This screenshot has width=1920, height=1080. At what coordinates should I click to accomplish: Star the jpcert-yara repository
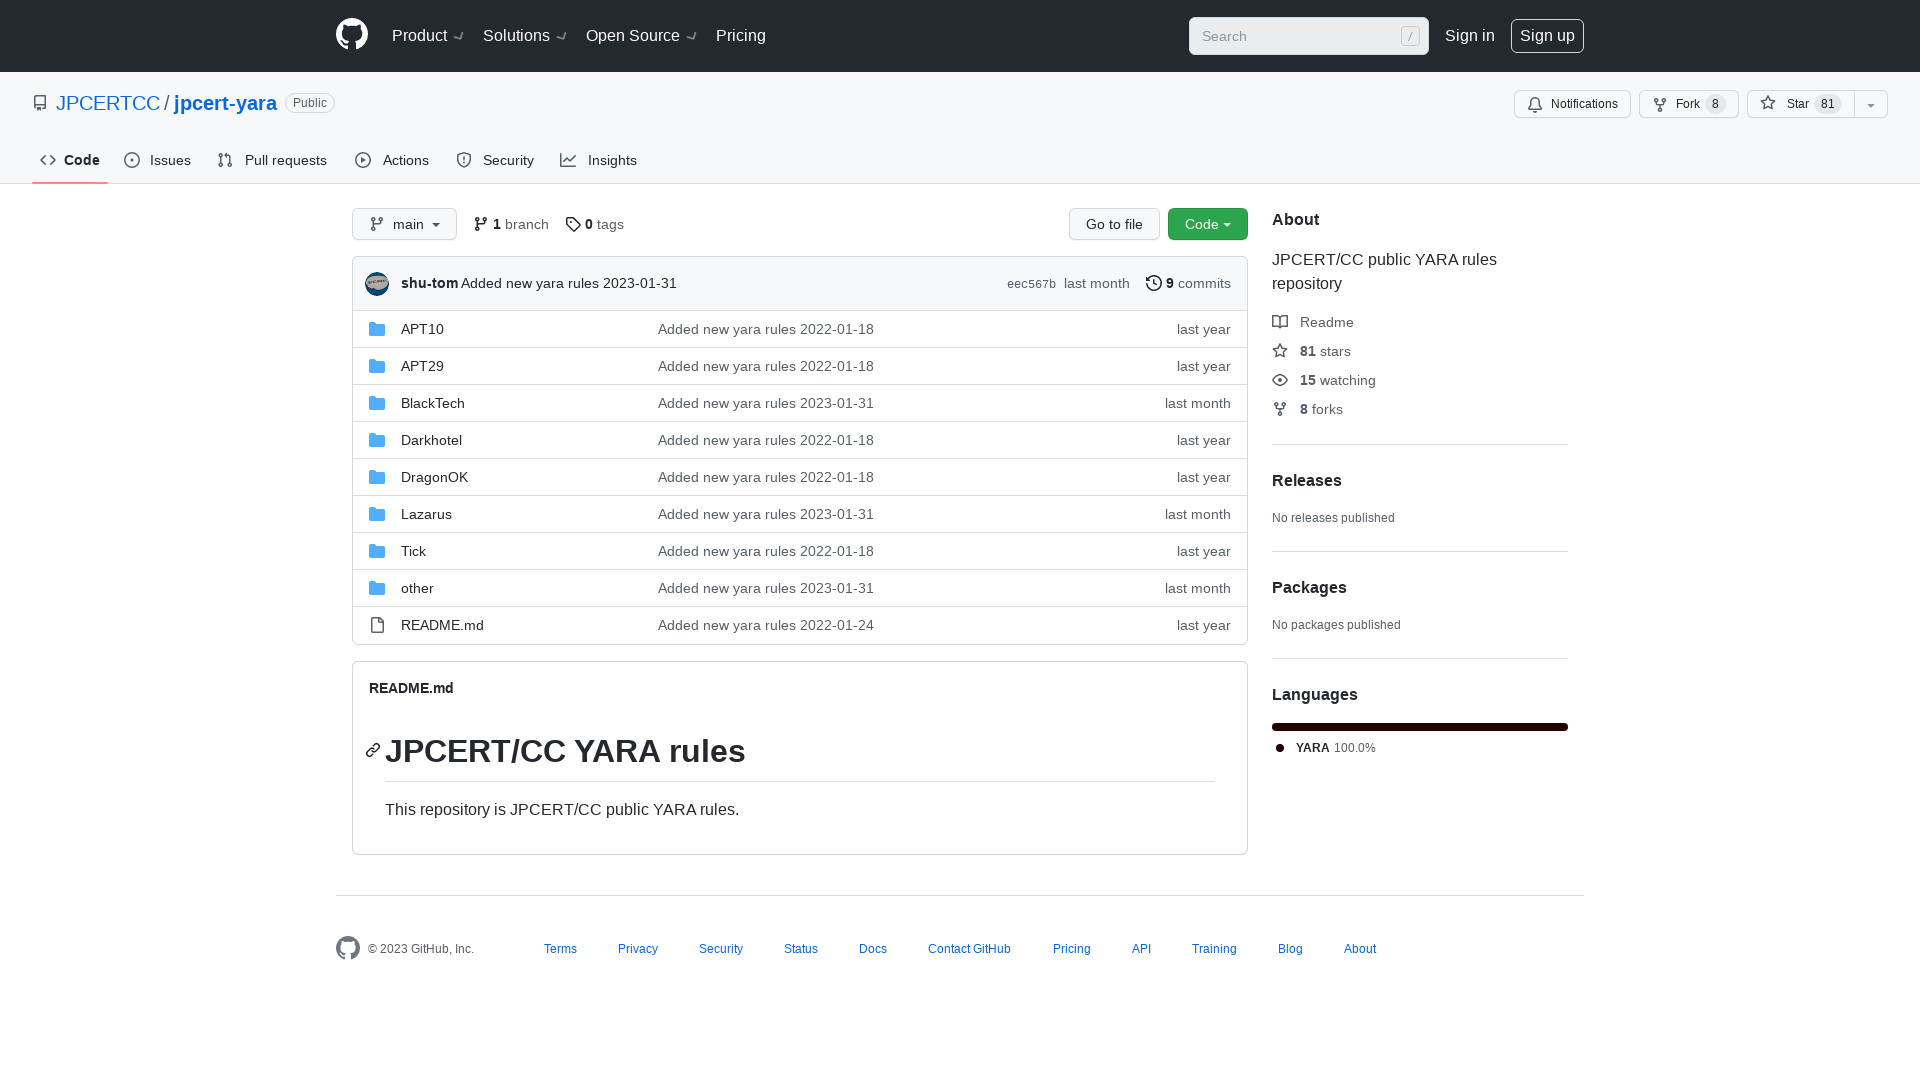pos(1800,104)
